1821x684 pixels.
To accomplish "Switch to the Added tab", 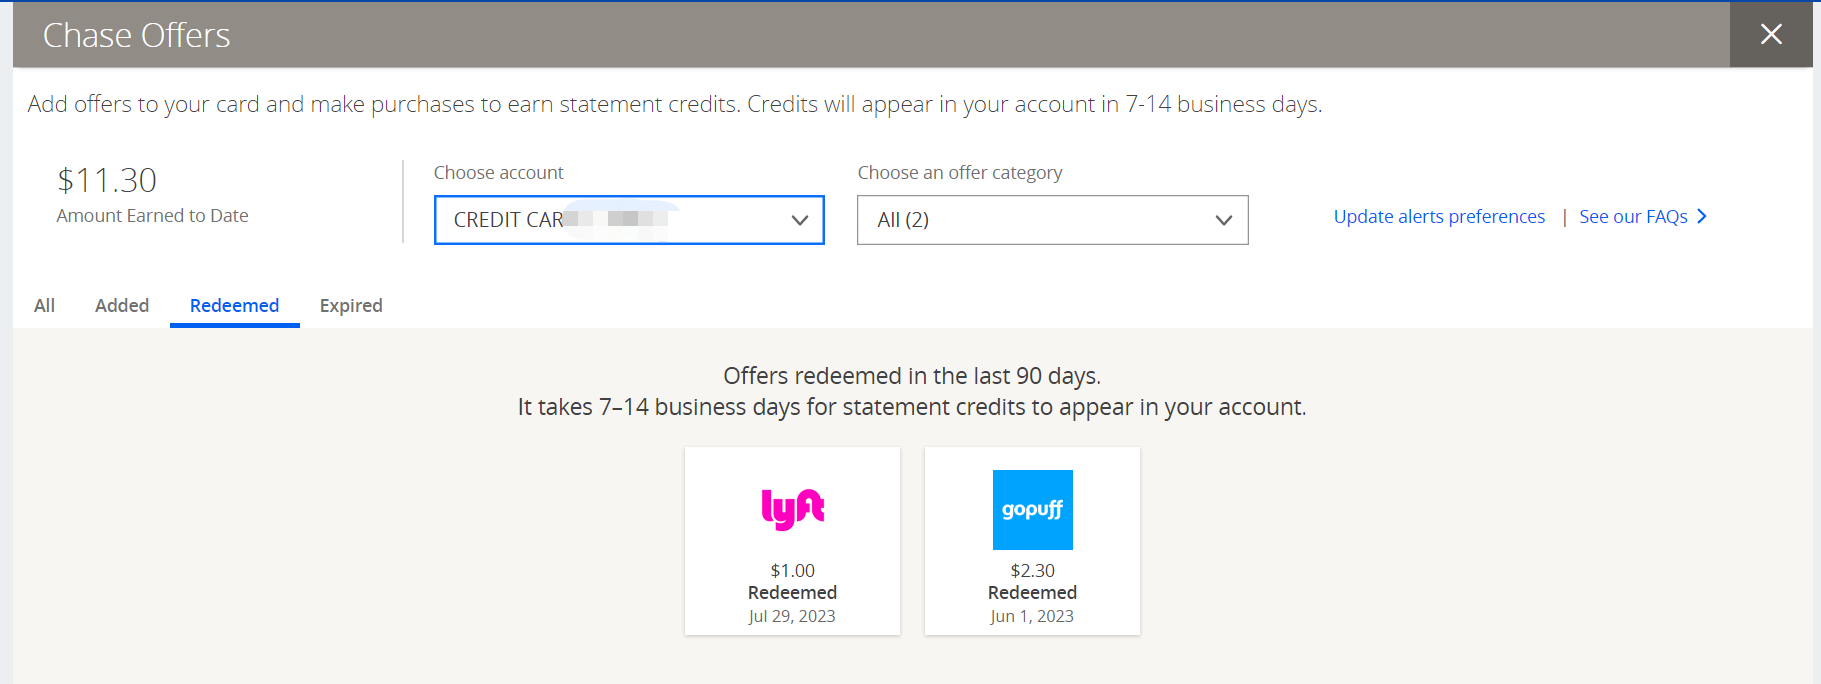I will click(x=122, y=306).
